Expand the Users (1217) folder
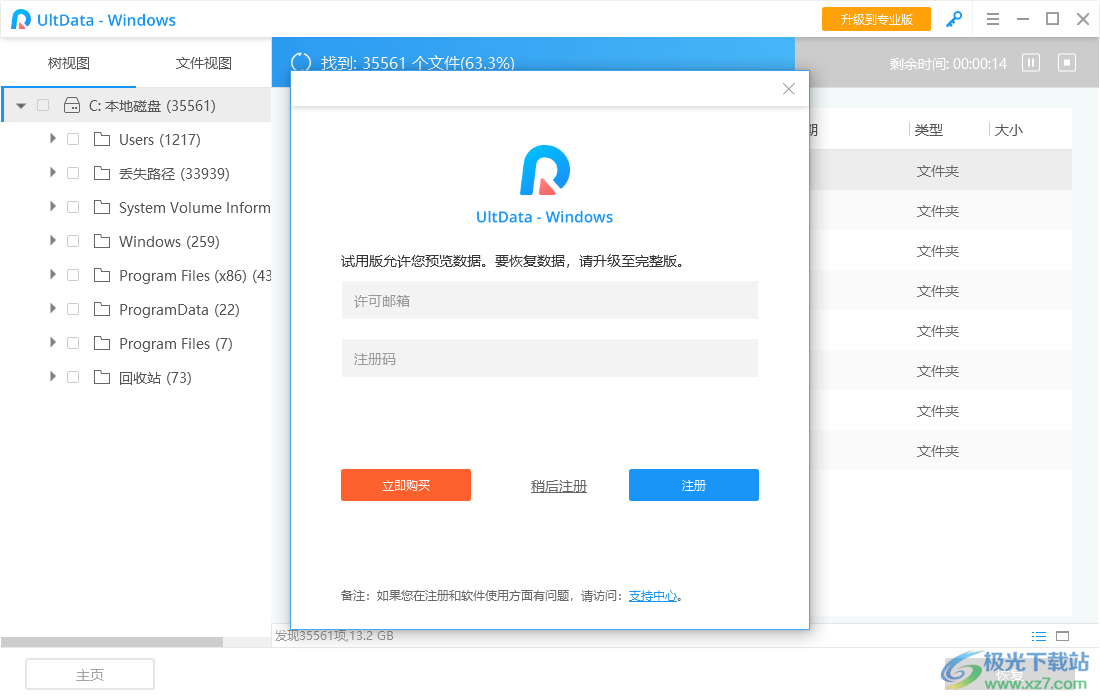The width and height of the screenshot is (1100, 700). coord(53,139)
